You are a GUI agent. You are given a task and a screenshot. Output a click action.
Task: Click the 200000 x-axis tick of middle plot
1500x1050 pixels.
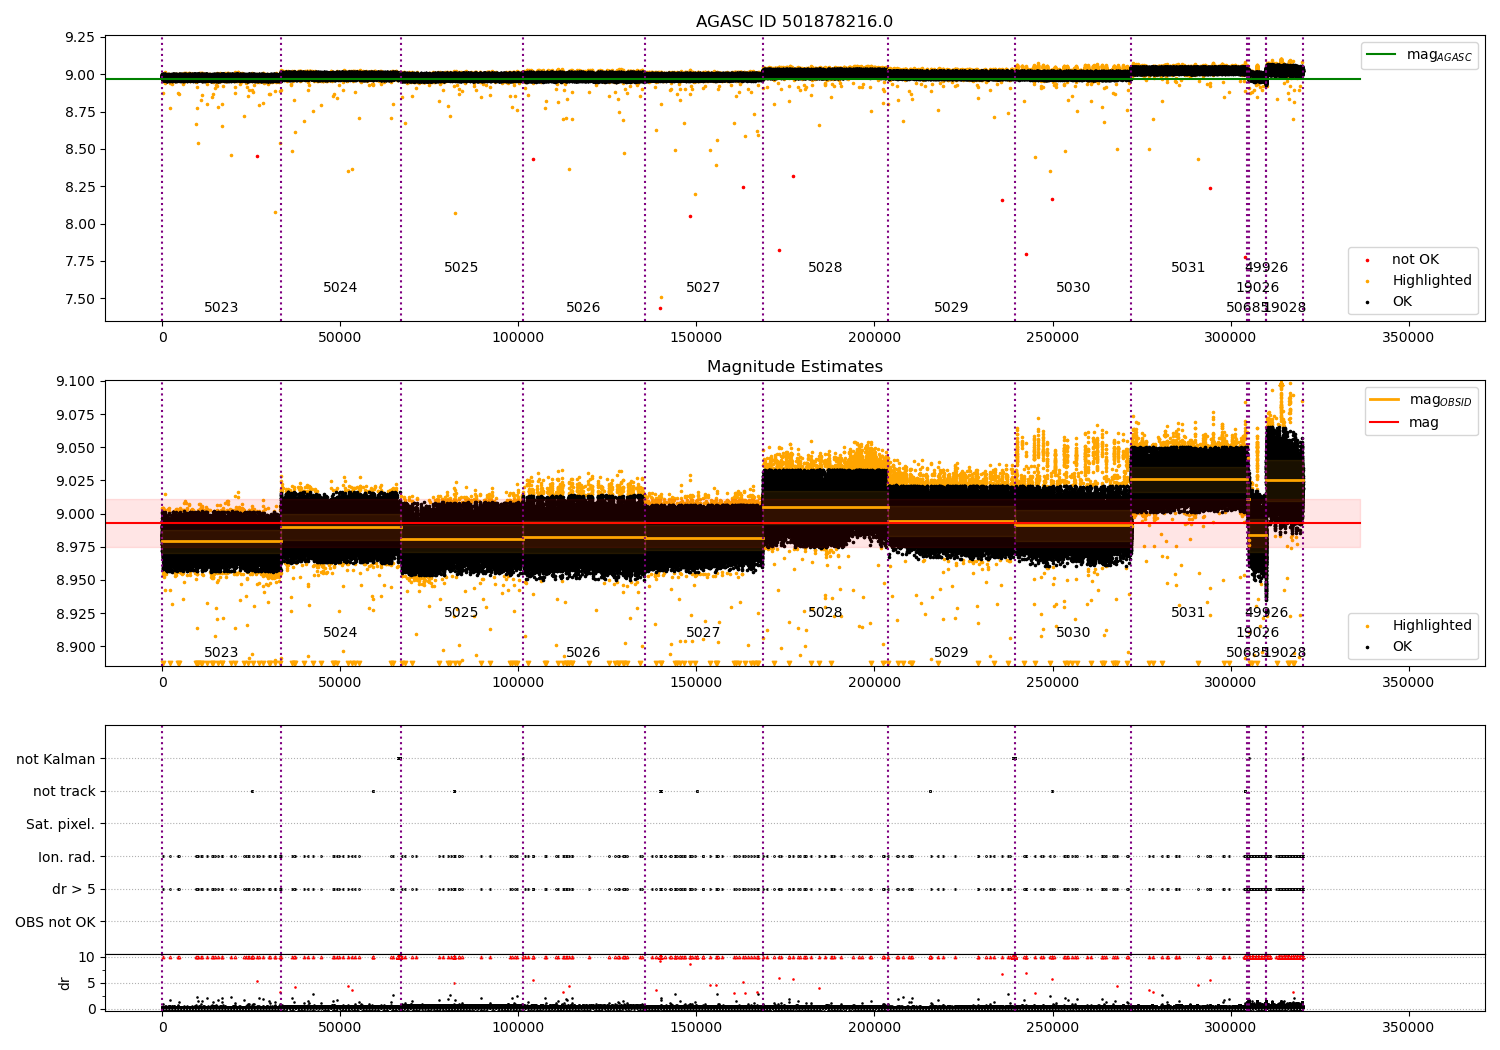[x=874, y=683]
